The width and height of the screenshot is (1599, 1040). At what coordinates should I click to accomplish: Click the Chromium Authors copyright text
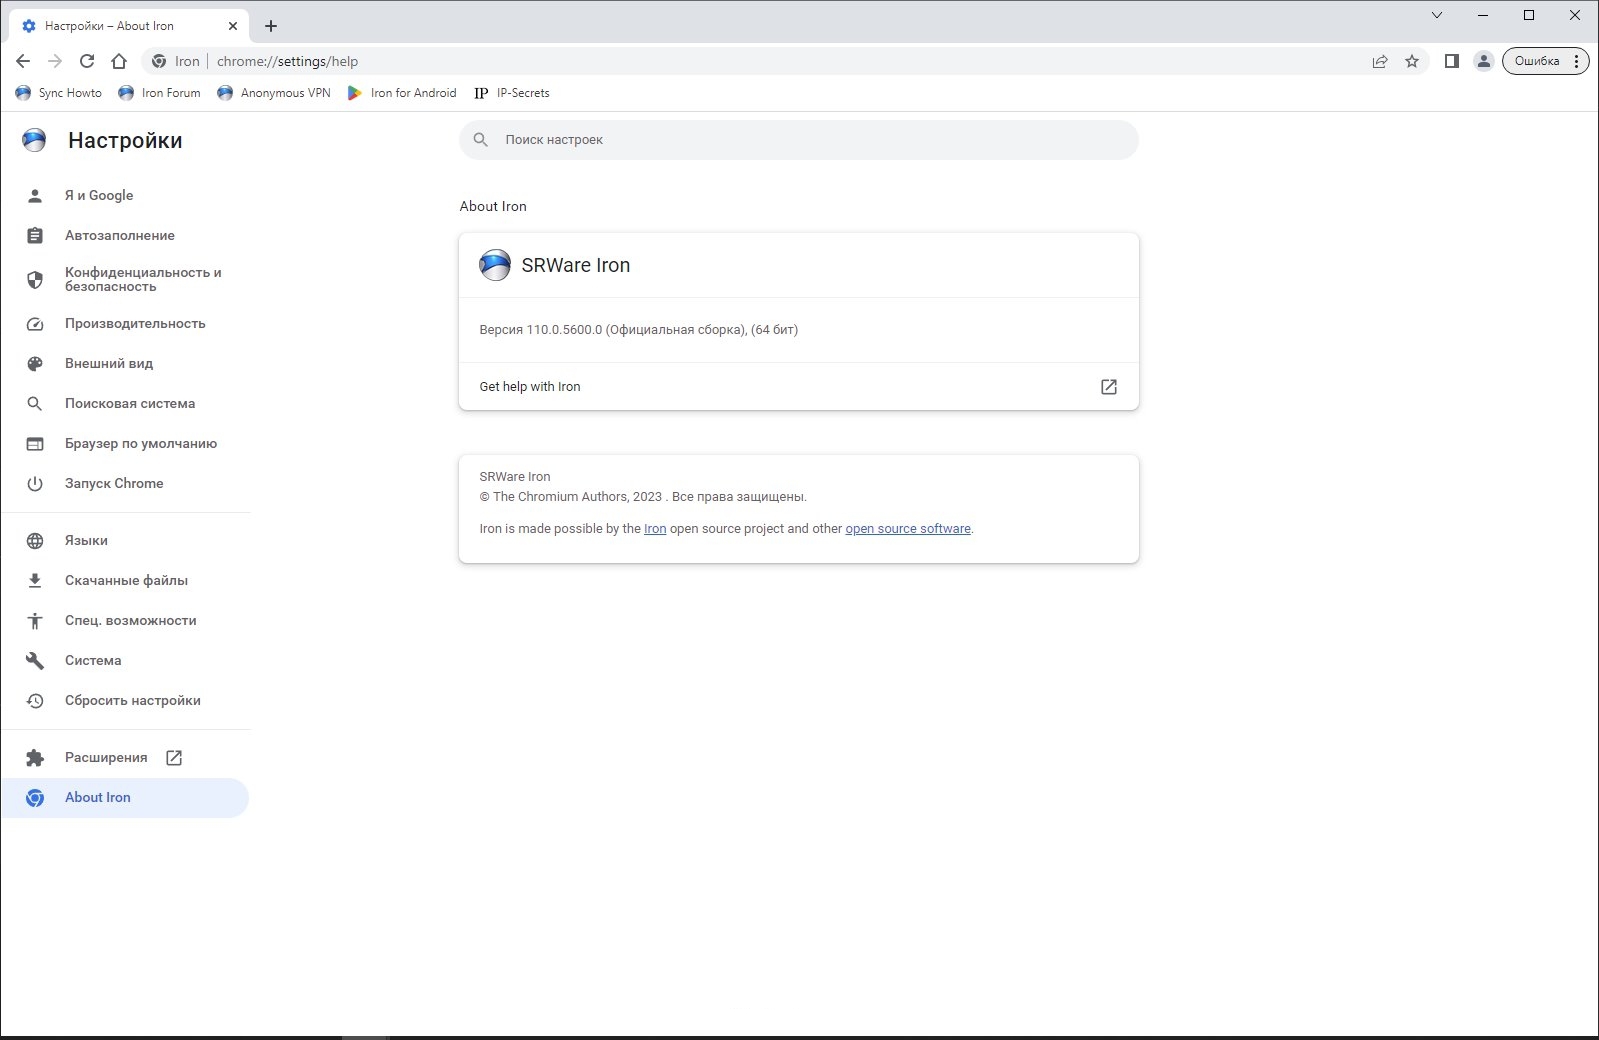(643, 497)
